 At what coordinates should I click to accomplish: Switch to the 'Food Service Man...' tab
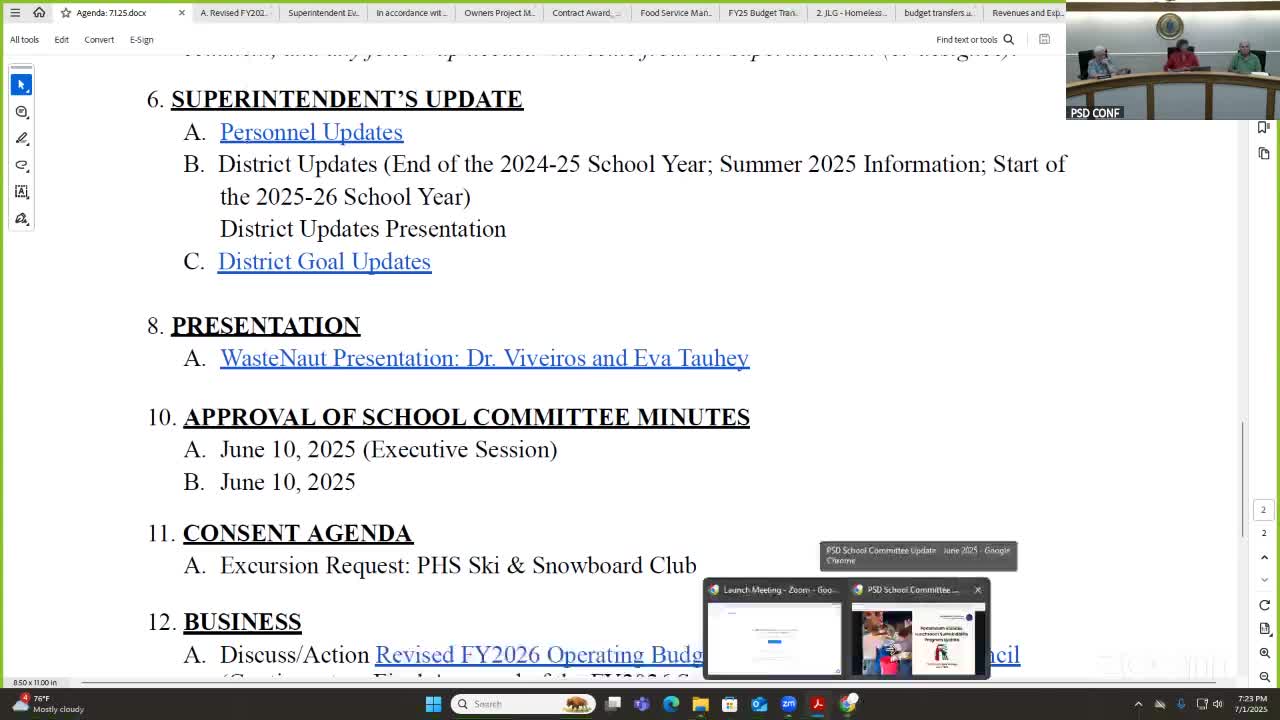[x=675, y=13]
